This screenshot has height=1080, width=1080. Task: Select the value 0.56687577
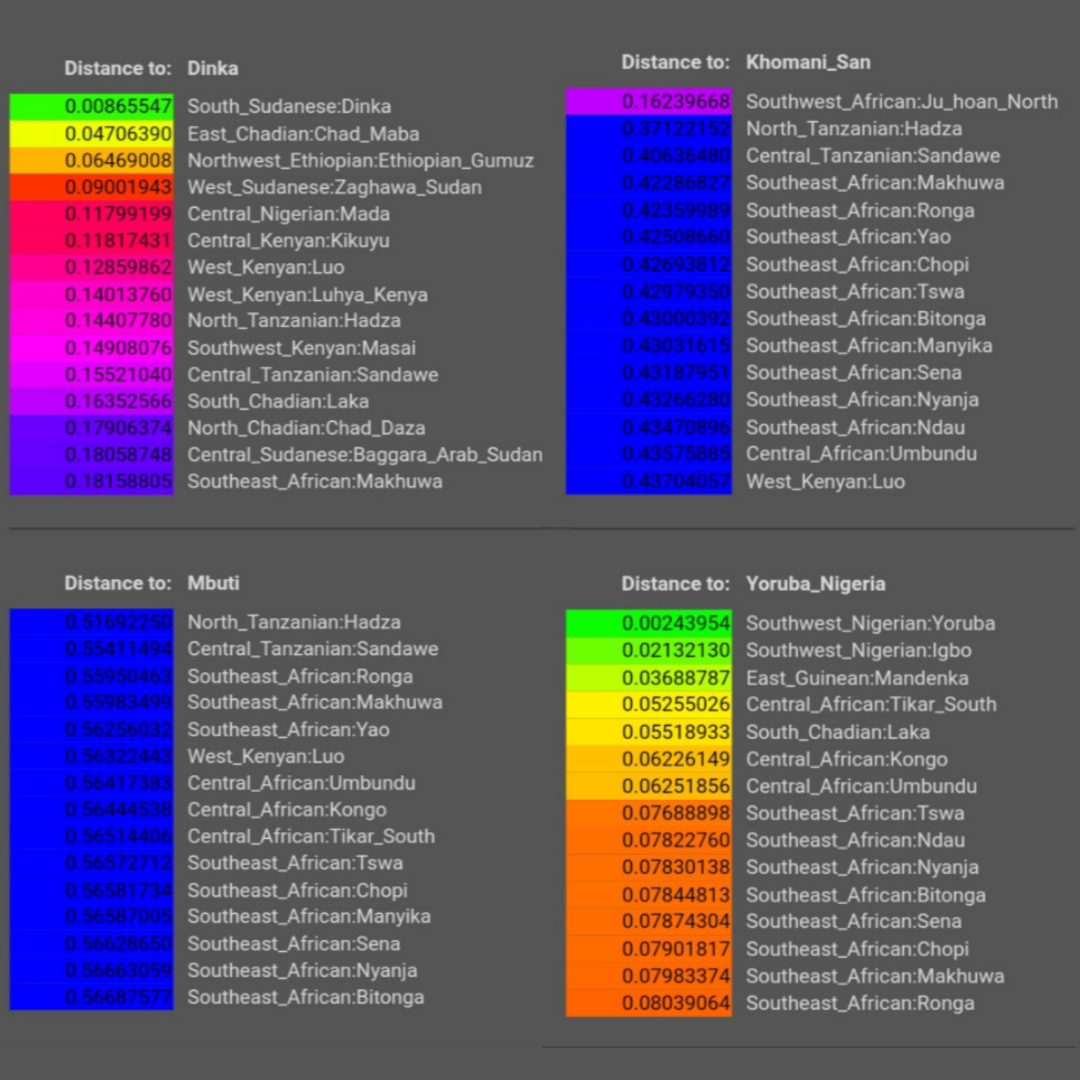tap(118, 997)
